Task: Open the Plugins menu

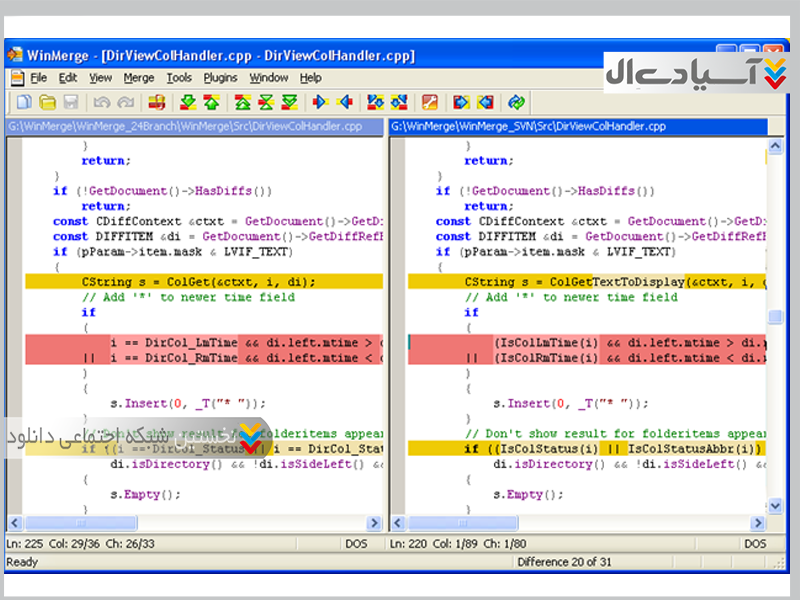Action: pos(220,78)
